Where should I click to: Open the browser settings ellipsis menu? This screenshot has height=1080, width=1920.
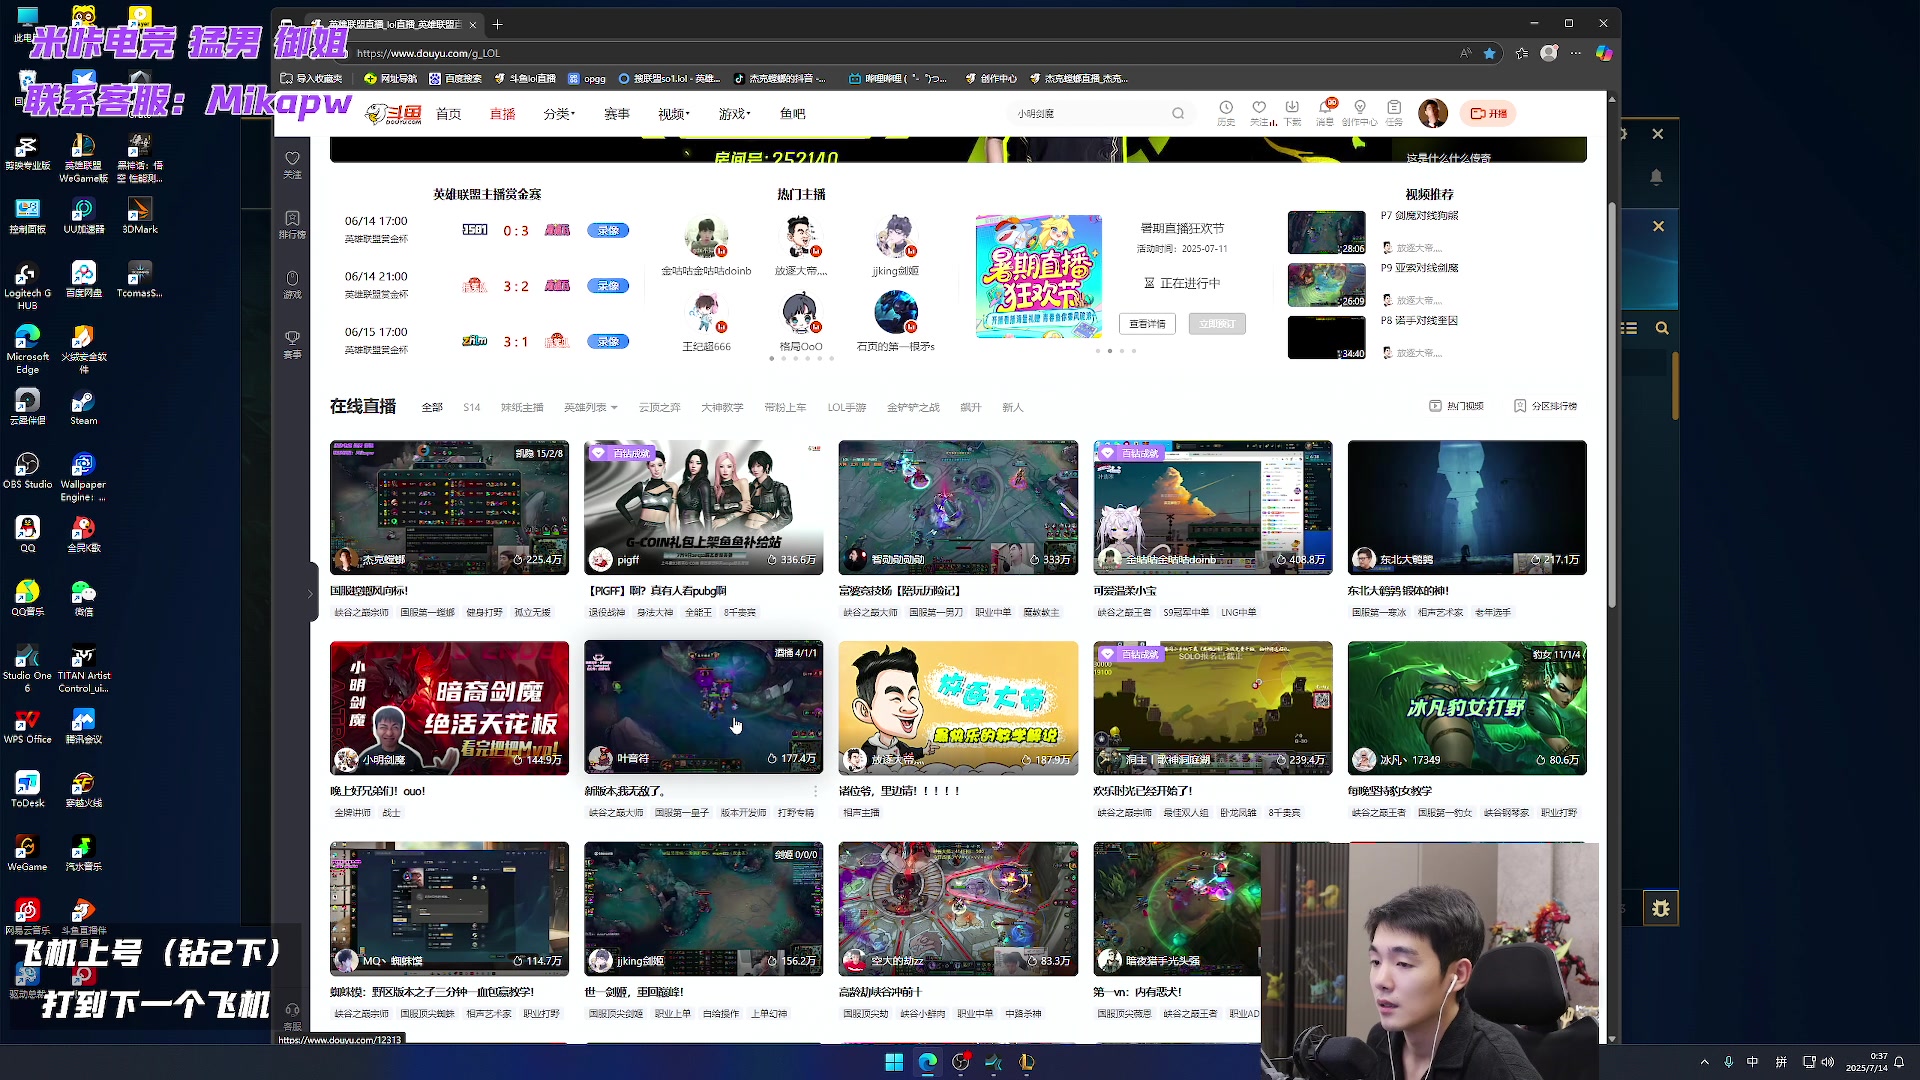[1576, 53]
